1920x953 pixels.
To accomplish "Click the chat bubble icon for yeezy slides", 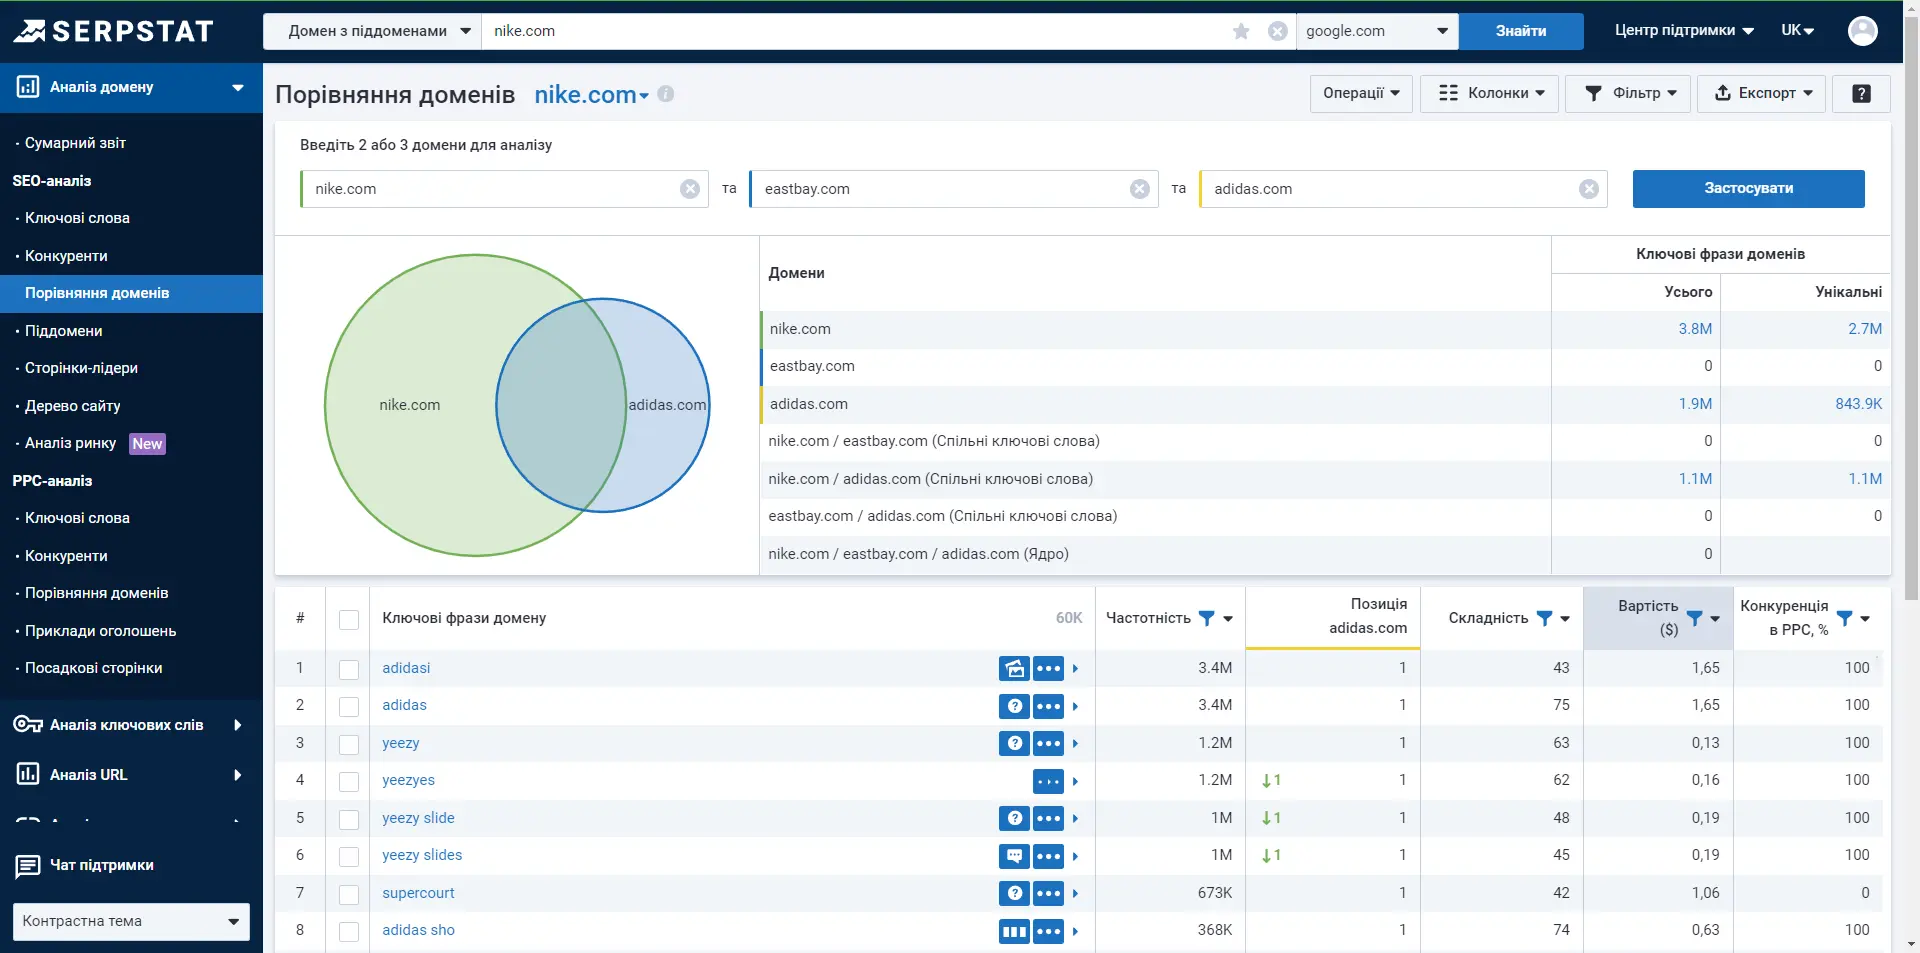I will [1014, 856].
